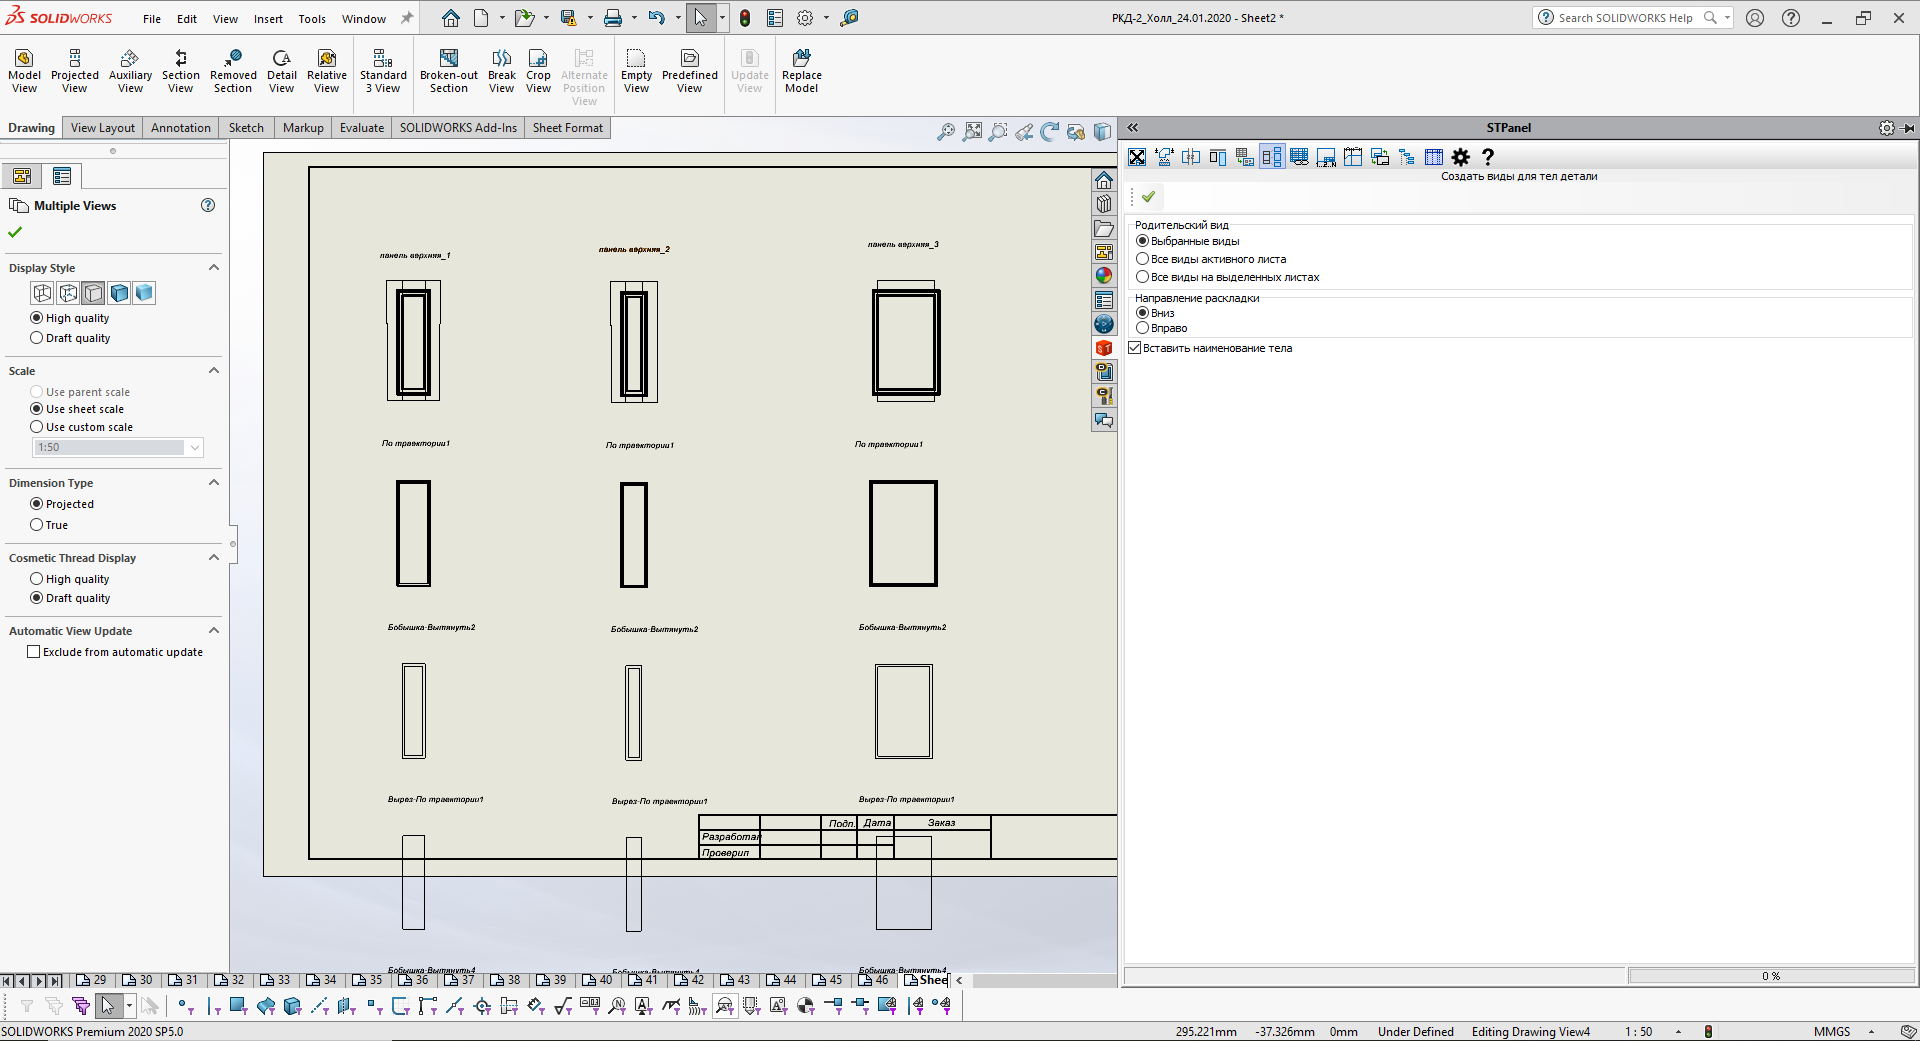Click the Replace Model tool
The height and width of the screenshot is (1041, 1920).
pyautogui.click(x=801, y=71)
